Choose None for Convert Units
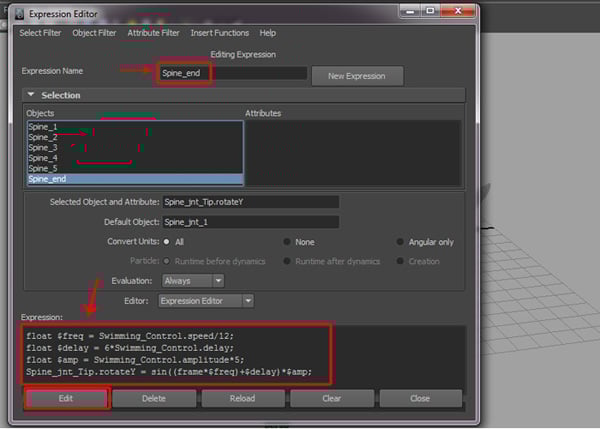 tap(288, 242)
